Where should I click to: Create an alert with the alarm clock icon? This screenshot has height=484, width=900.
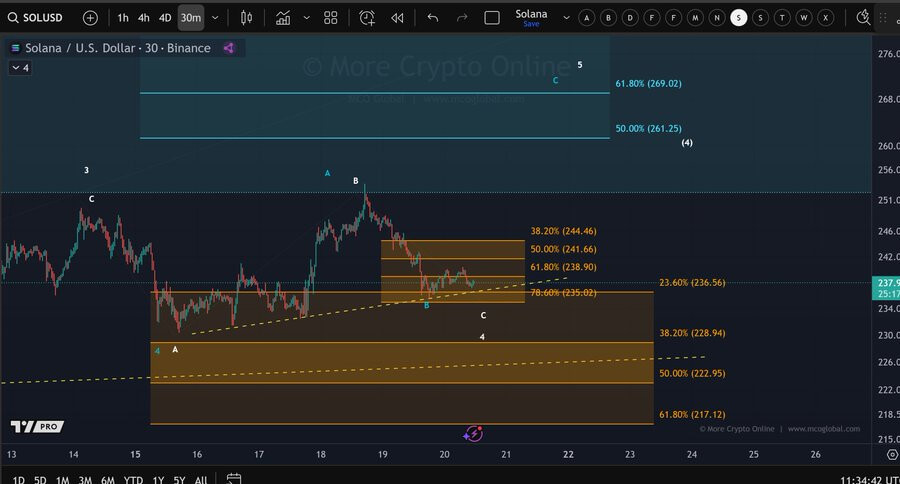pos(367,18)
